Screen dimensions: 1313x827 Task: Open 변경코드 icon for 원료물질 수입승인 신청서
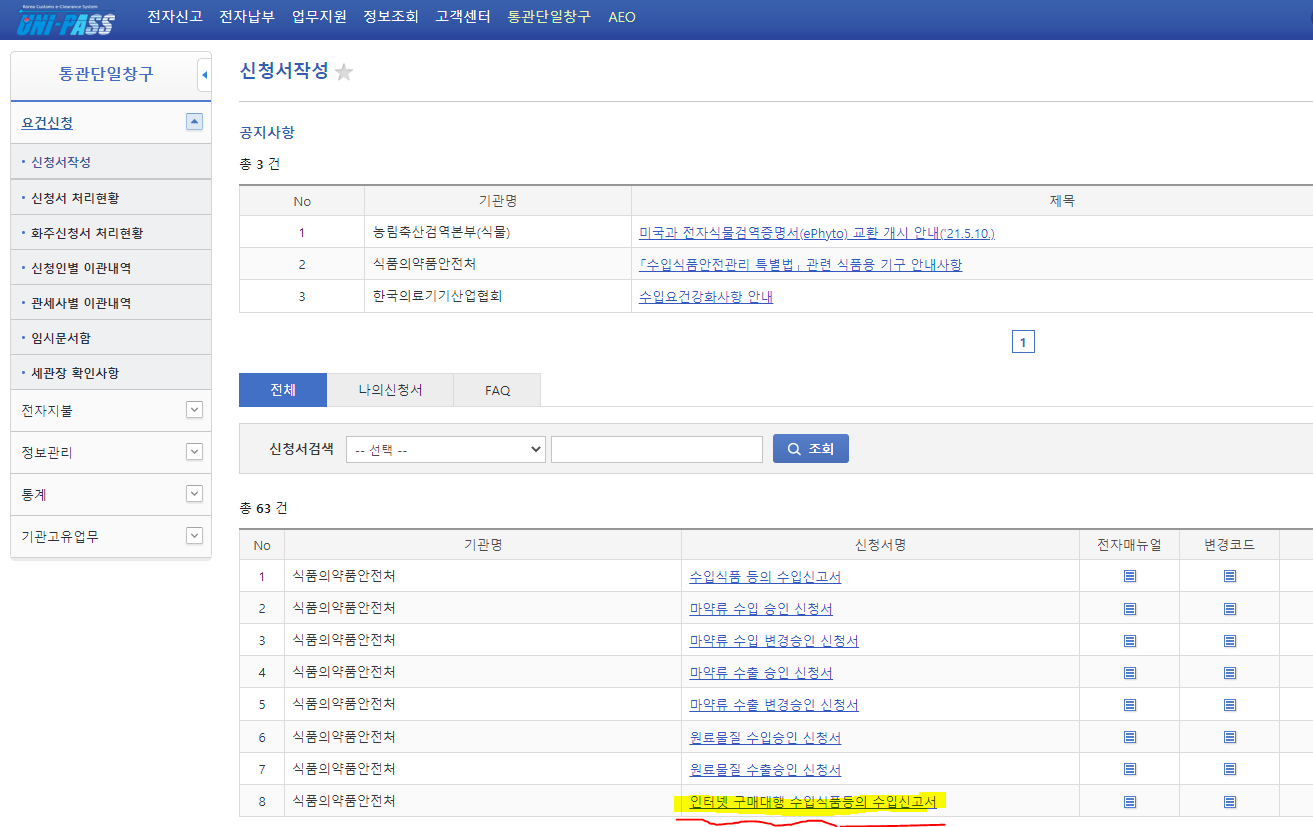pos(1229,736)
